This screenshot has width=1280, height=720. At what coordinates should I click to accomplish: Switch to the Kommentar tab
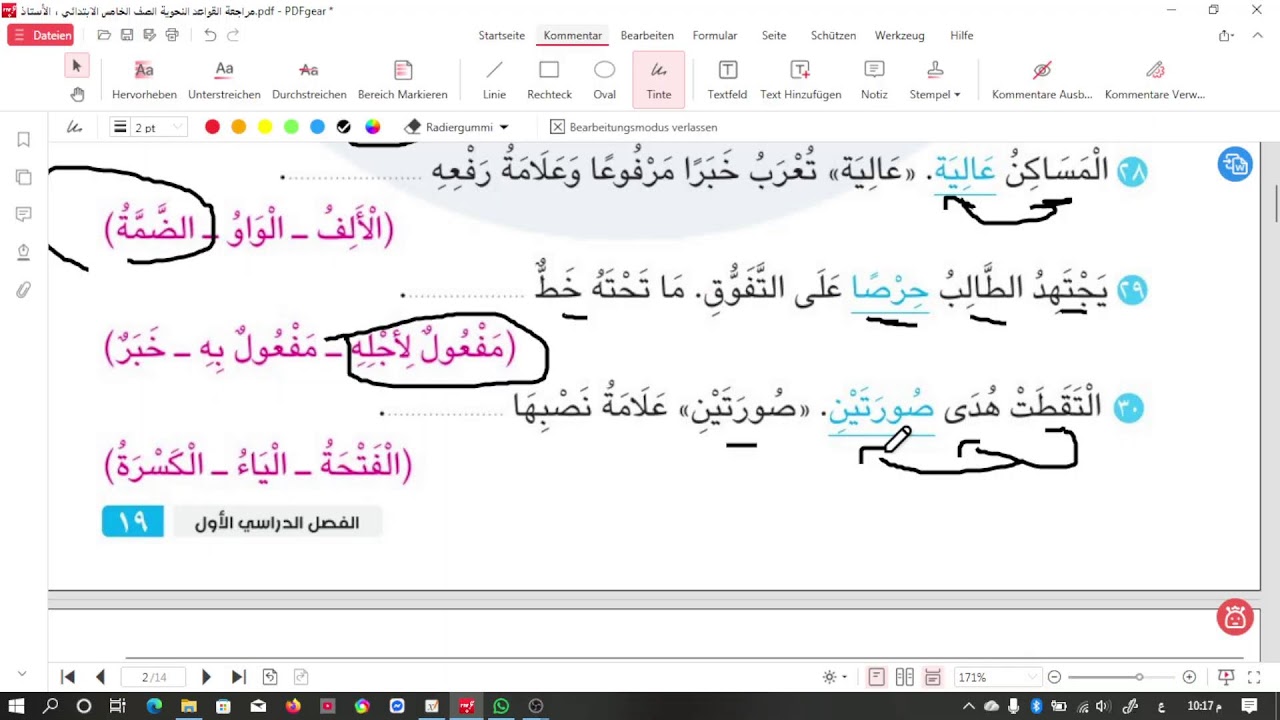coord(573,35)
